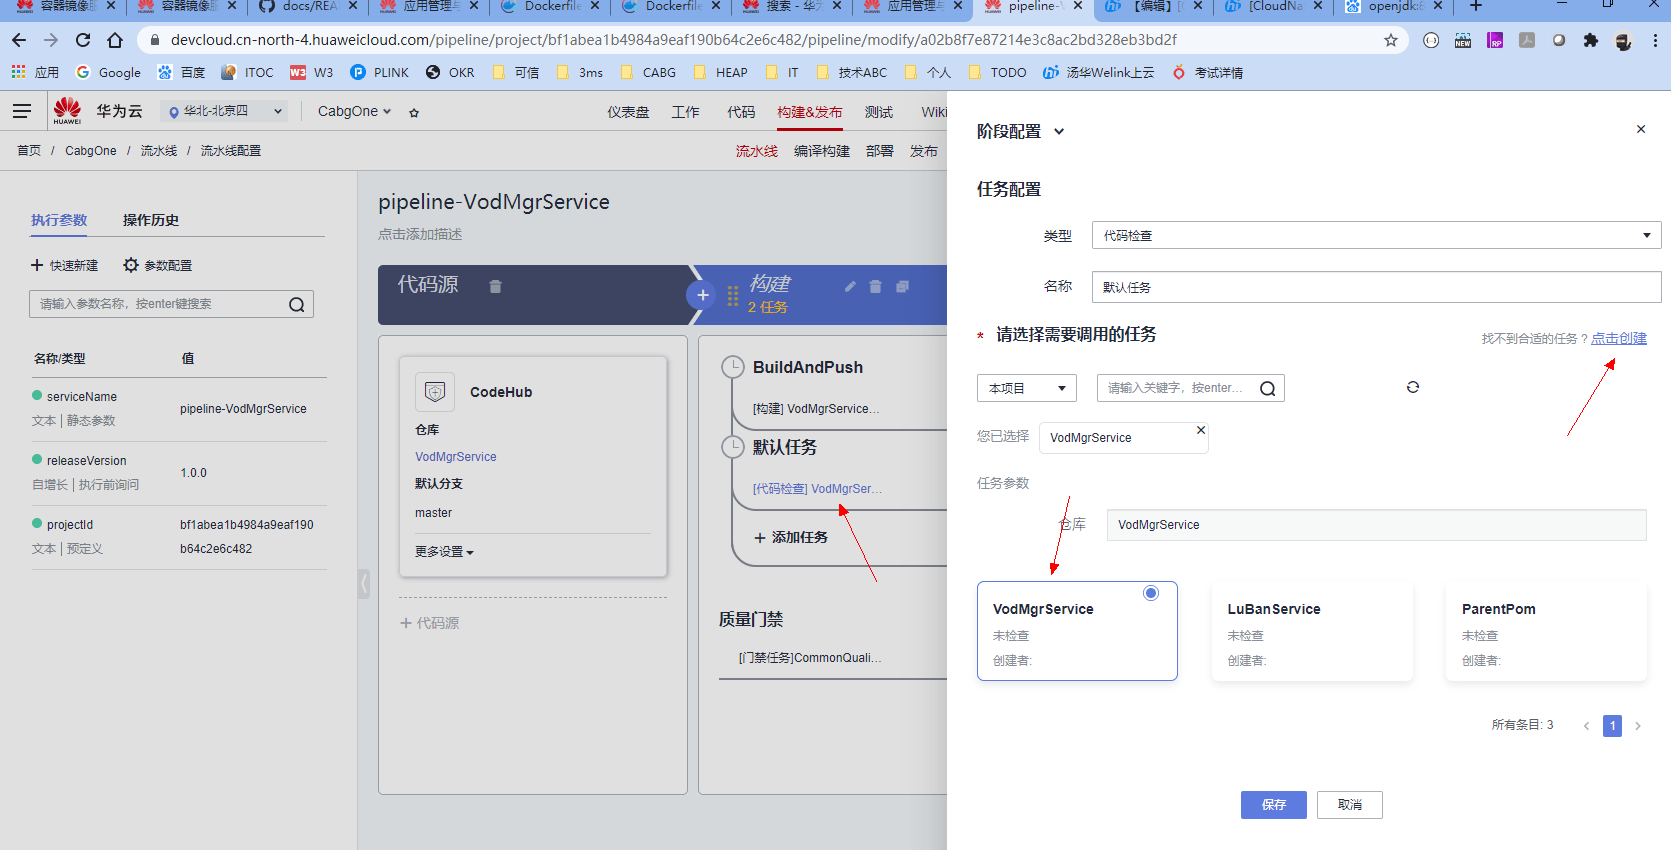The image size is (1671, 850).
Task: Click task keyword search magnifier icon
Action: pyautogui.click(x=1268, y=389)
